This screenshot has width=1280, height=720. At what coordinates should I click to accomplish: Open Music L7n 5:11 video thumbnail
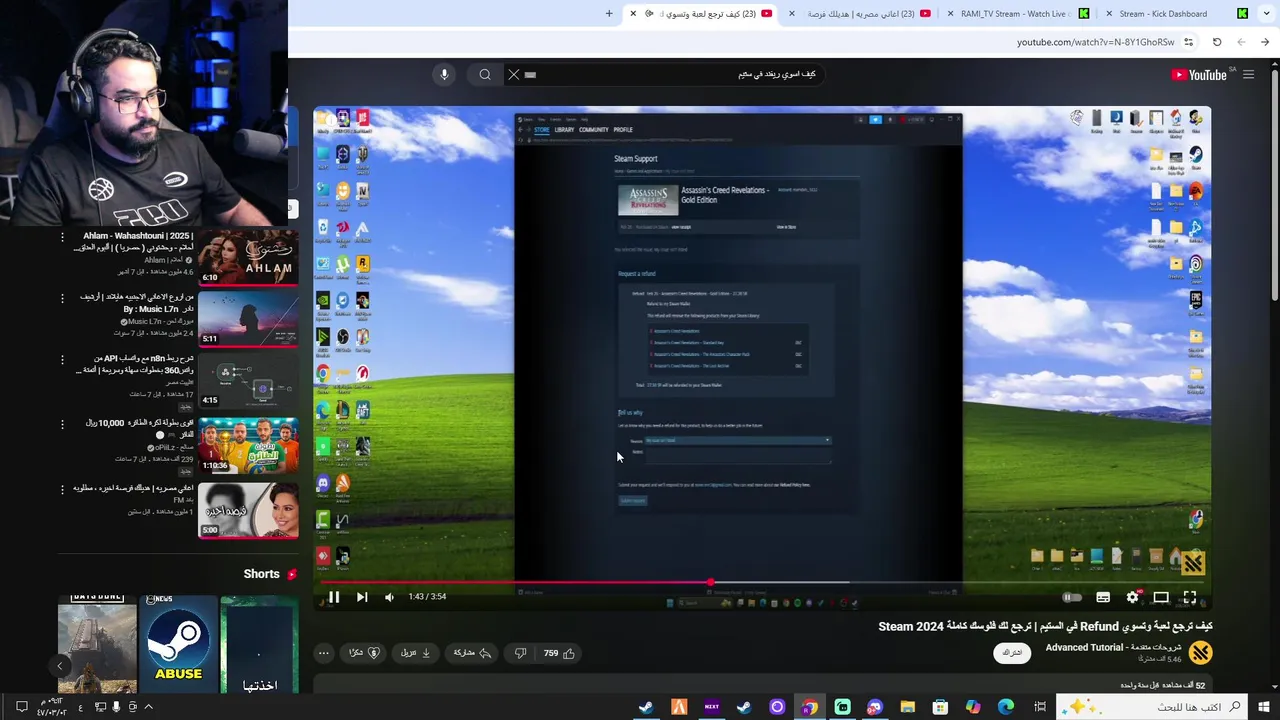[x=248, y=319]
